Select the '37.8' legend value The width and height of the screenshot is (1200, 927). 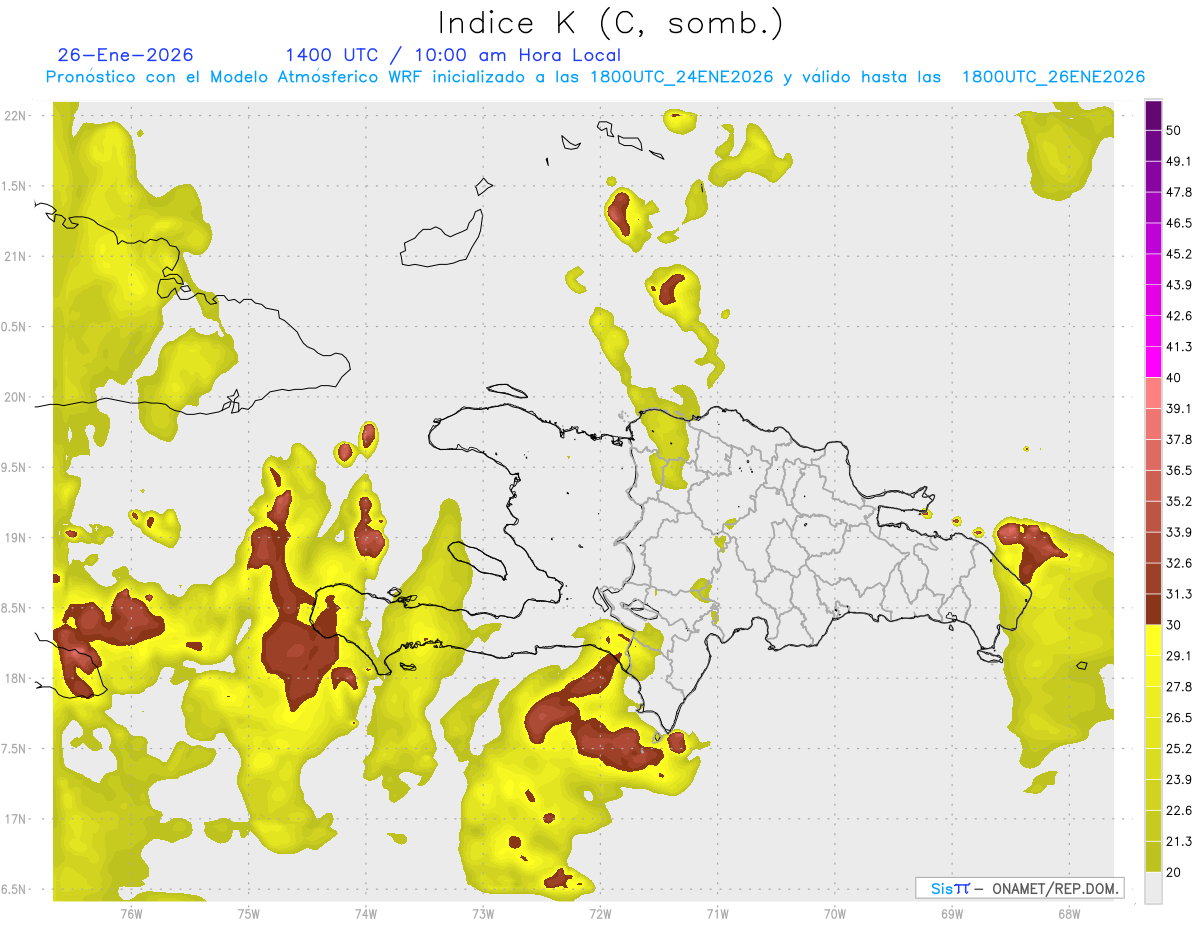pyautogui.click(x=1178, y=440)
